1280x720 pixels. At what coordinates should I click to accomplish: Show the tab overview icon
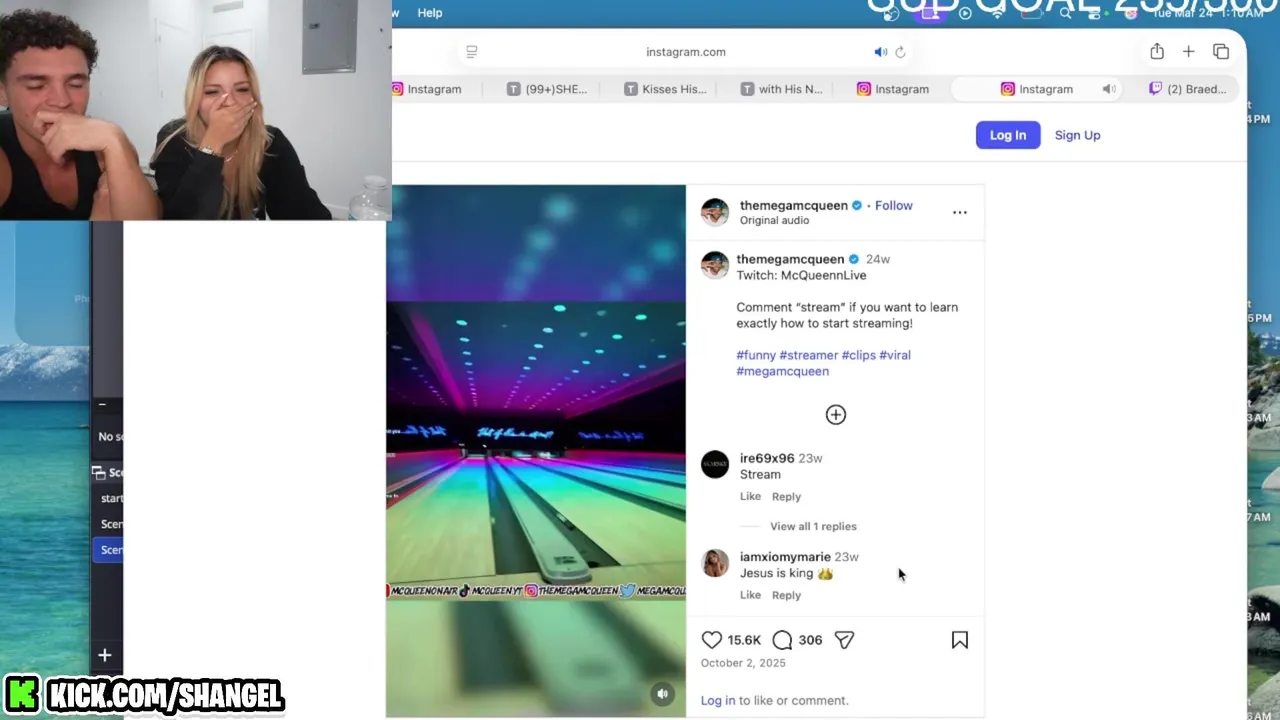(x=1221, y=52)
